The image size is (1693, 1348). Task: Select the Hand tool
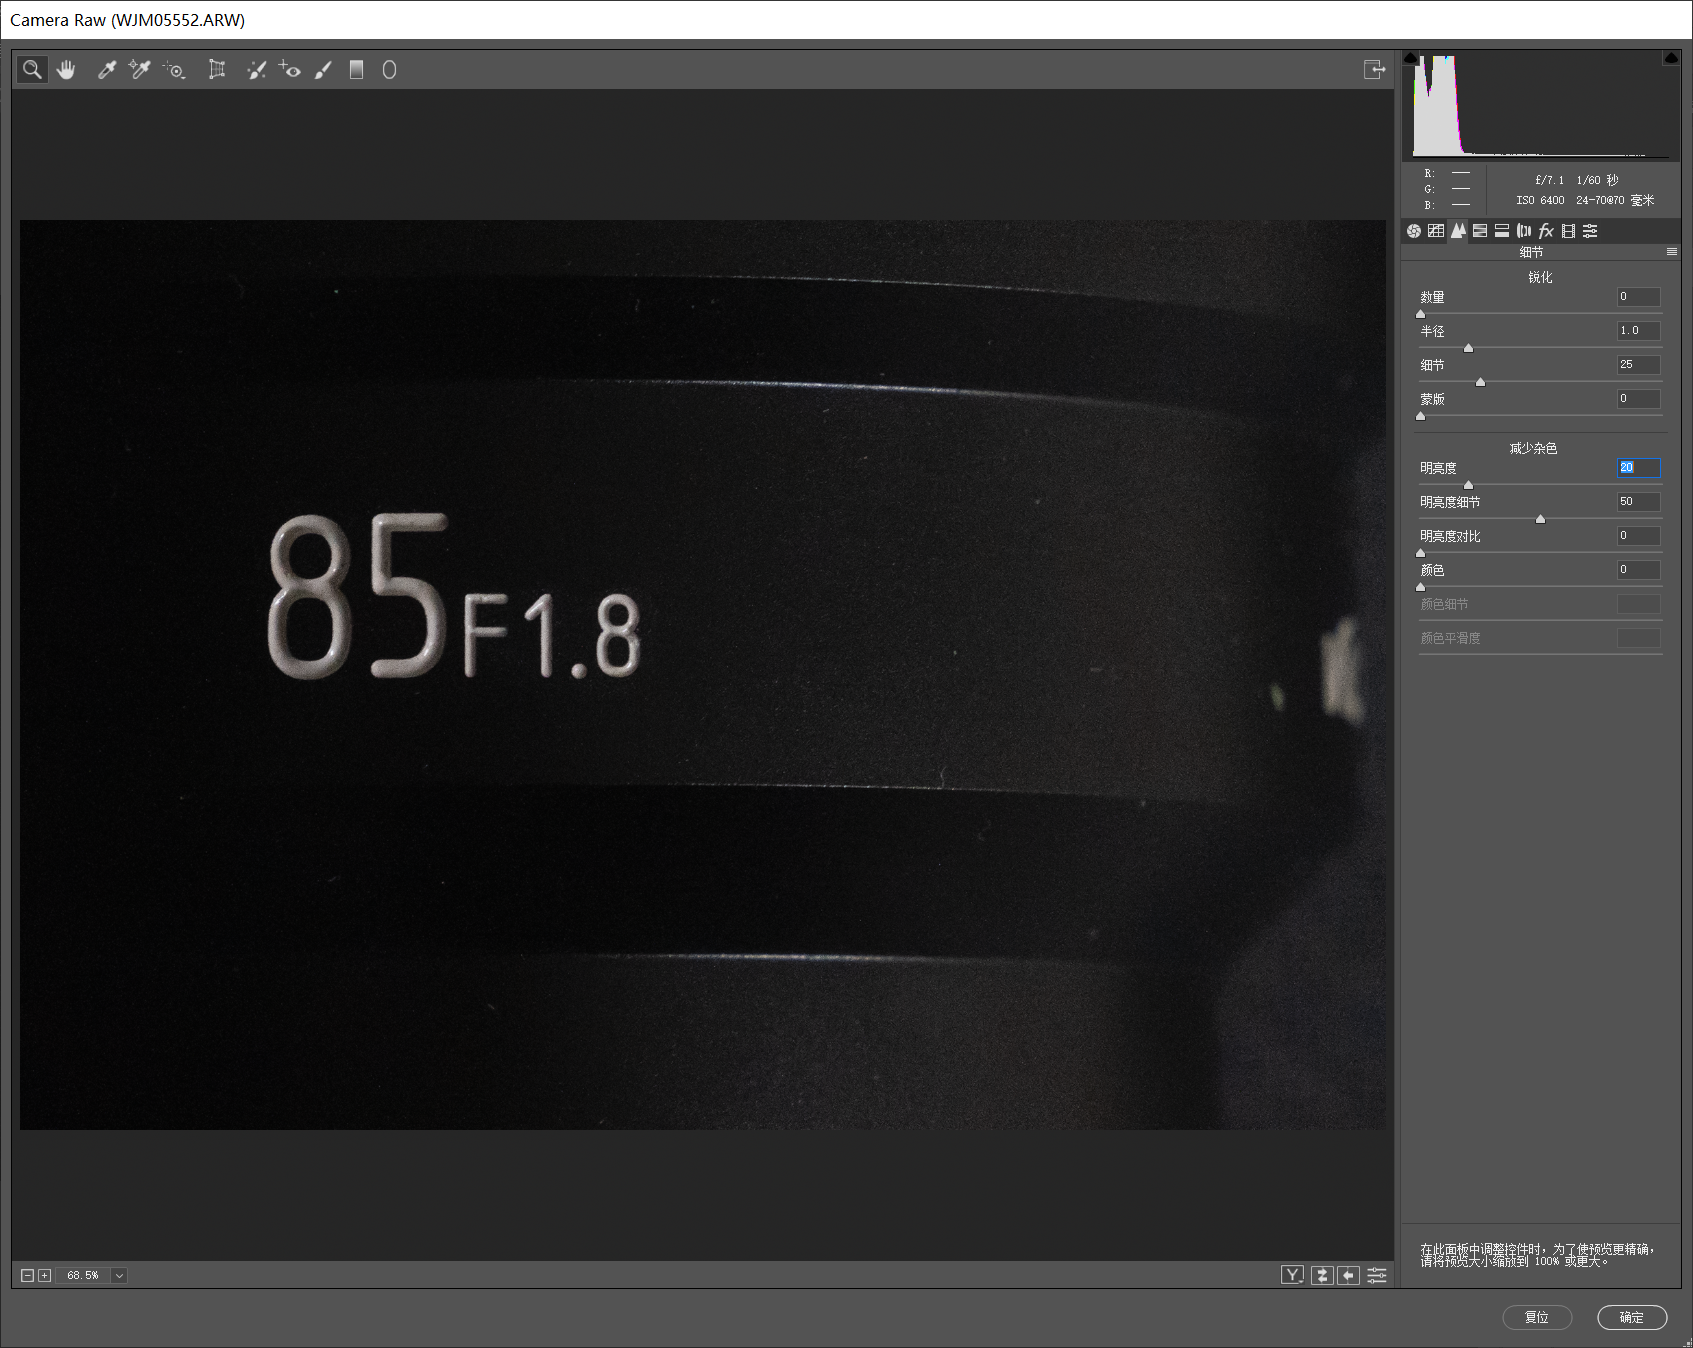click(66, 69)
